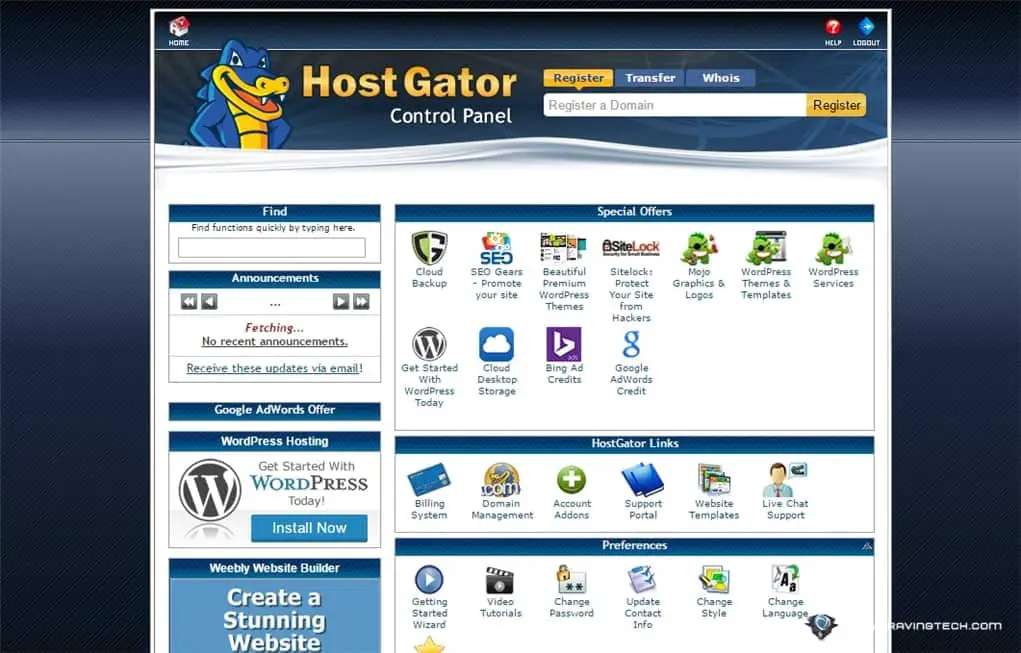Click Weebly Create a Stunning Website banner
This screenshot has width=1021, height=653.
tap(274, 616)
